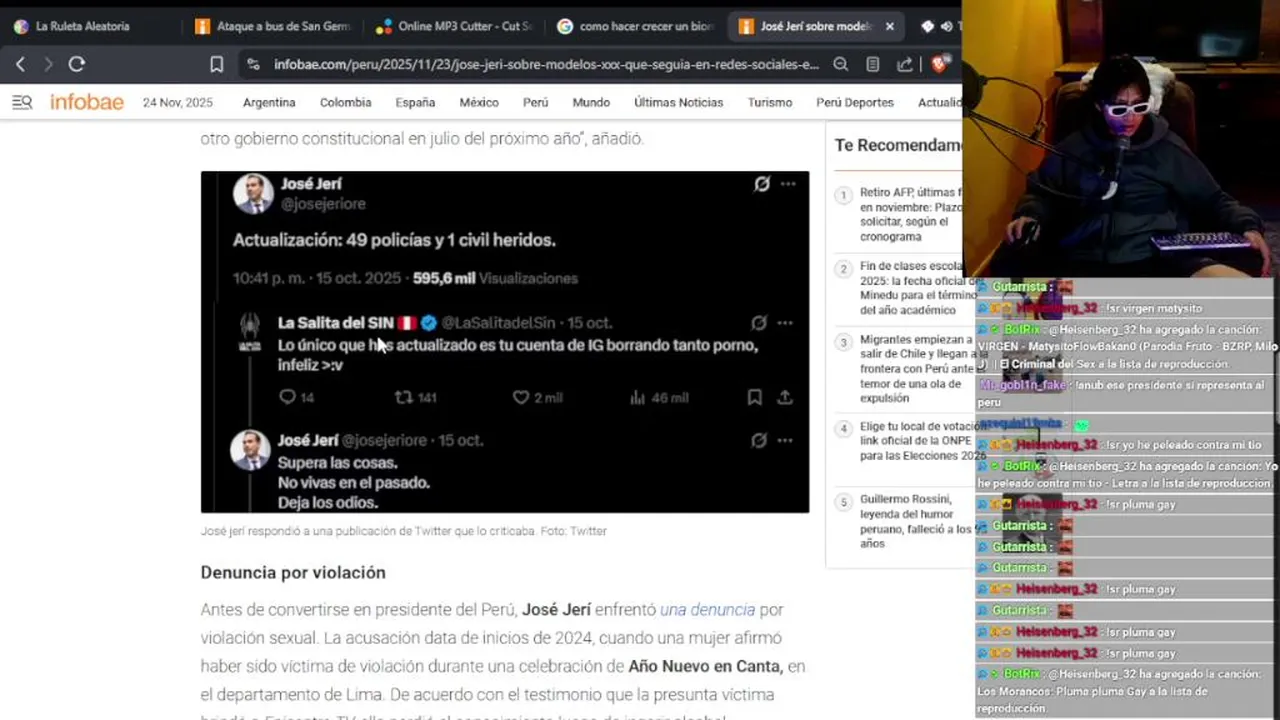This screenshot has width=1280, height=720.
Task: Open site settings icon beside the URL
Action: point(254,64)
